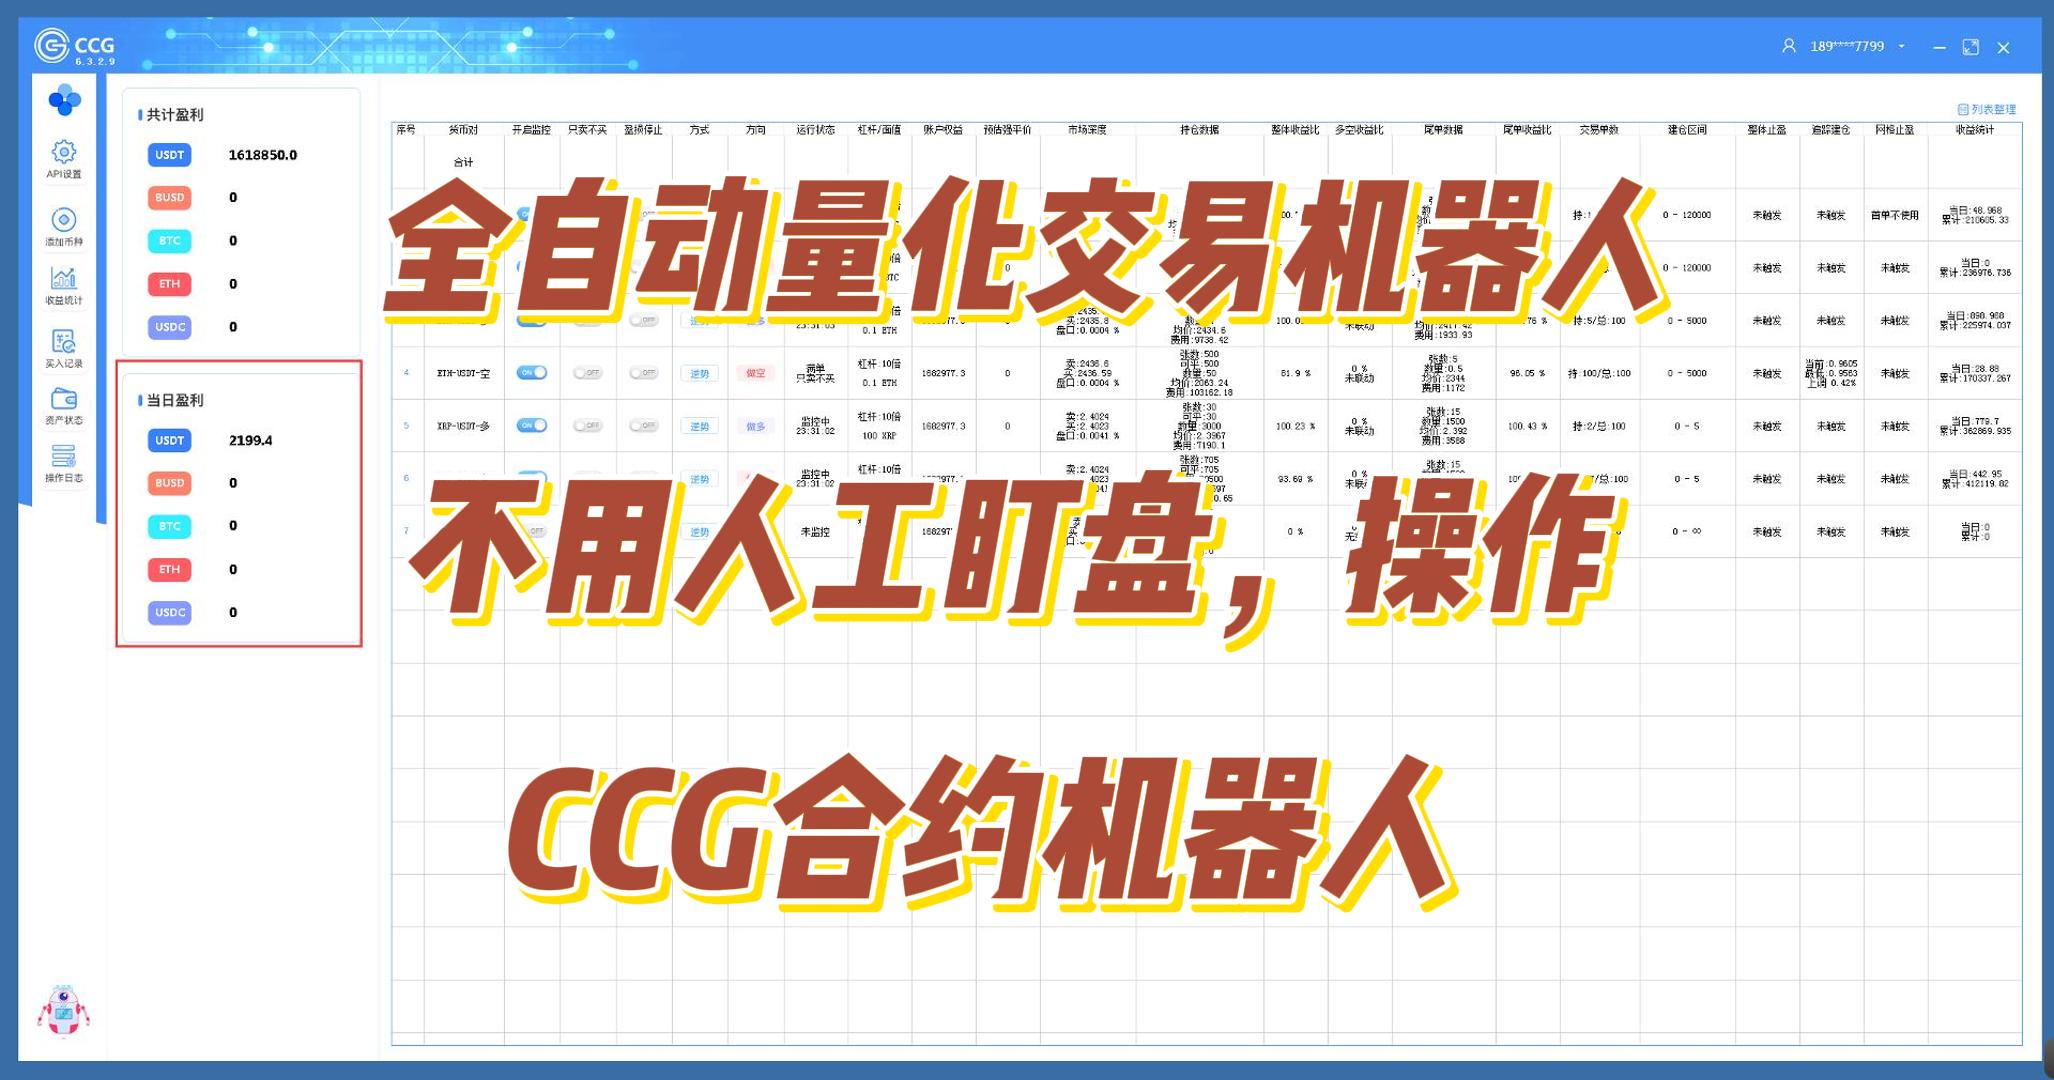Image resolution: width=2054 pixels, height=1080 pixels.
Task: Click the USDT badge under 当日盈利
Action: (x=169, y=440)
